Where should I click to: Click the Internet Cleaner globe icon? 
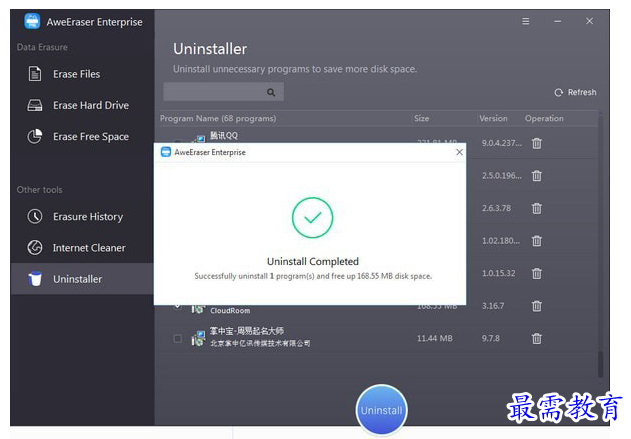click(x=35, y=247)
